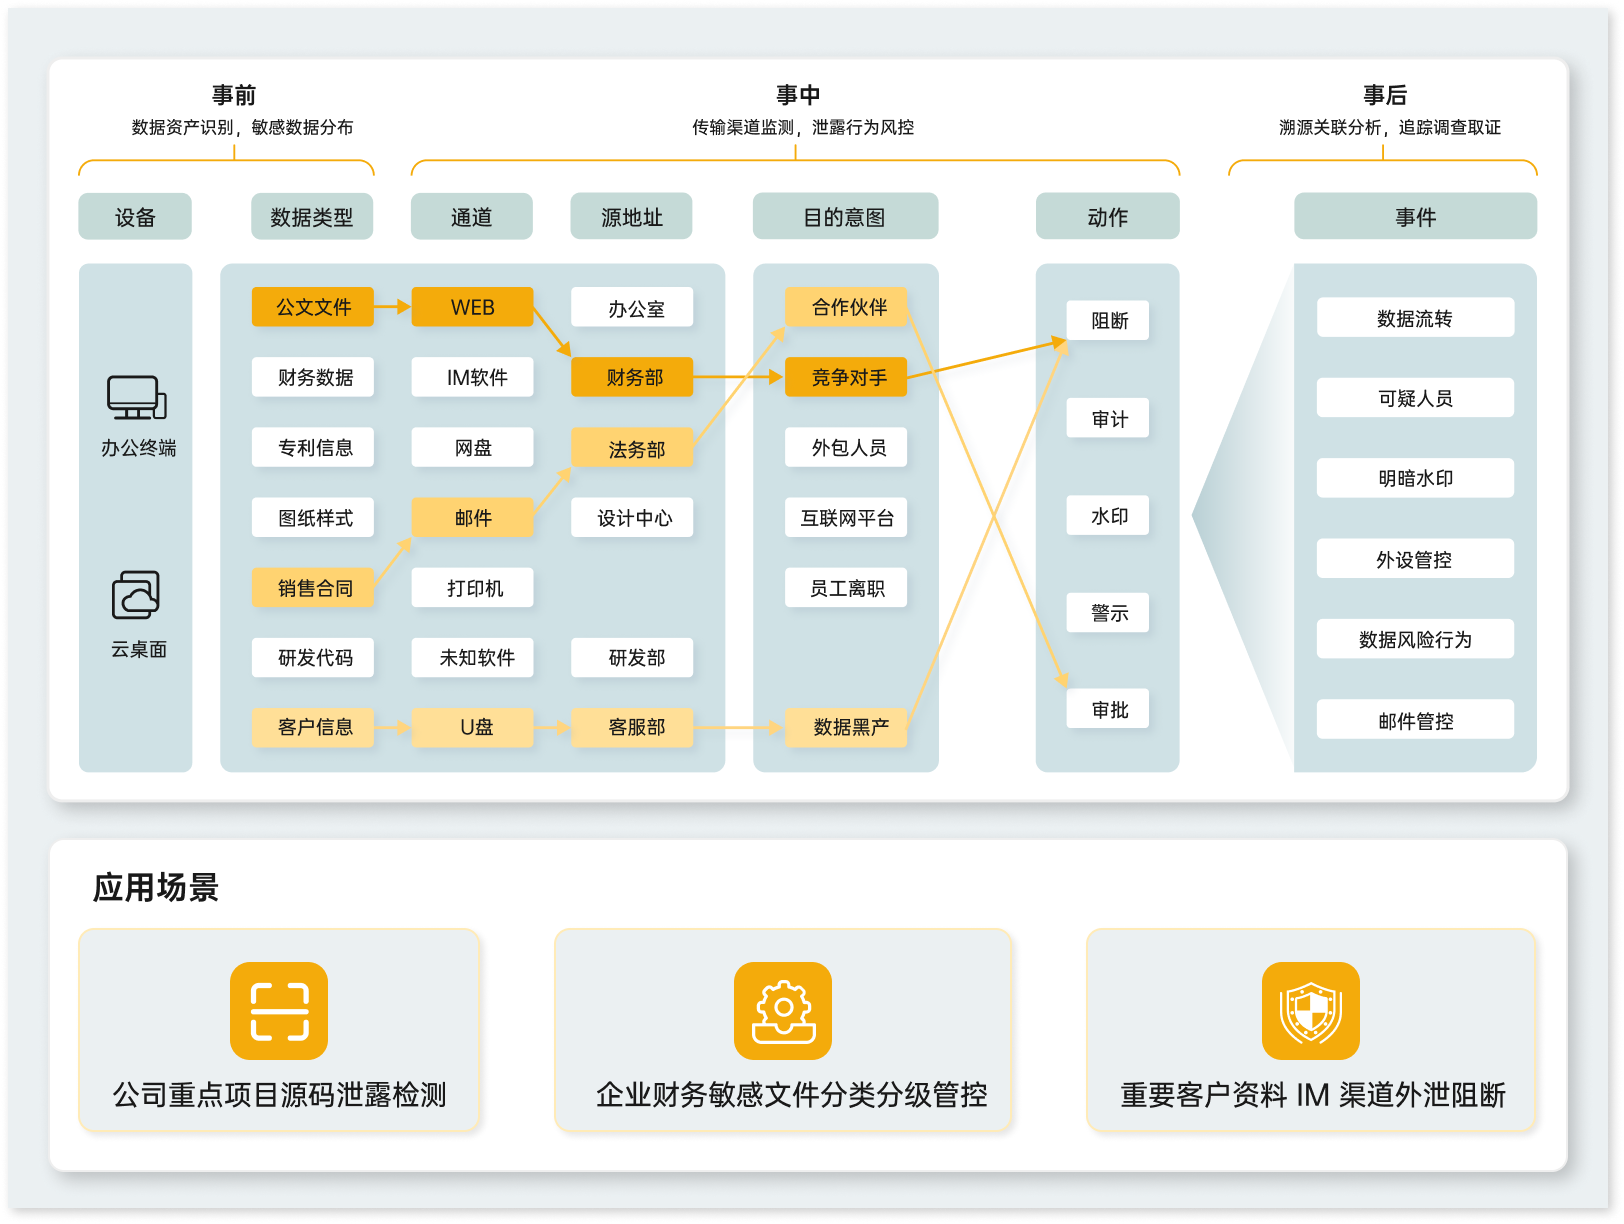The width and height of the screenshot is (1624, 1224).
Task: Click the 员工离职 intent box
Action: pyautogui.click(x=846, y=588)
